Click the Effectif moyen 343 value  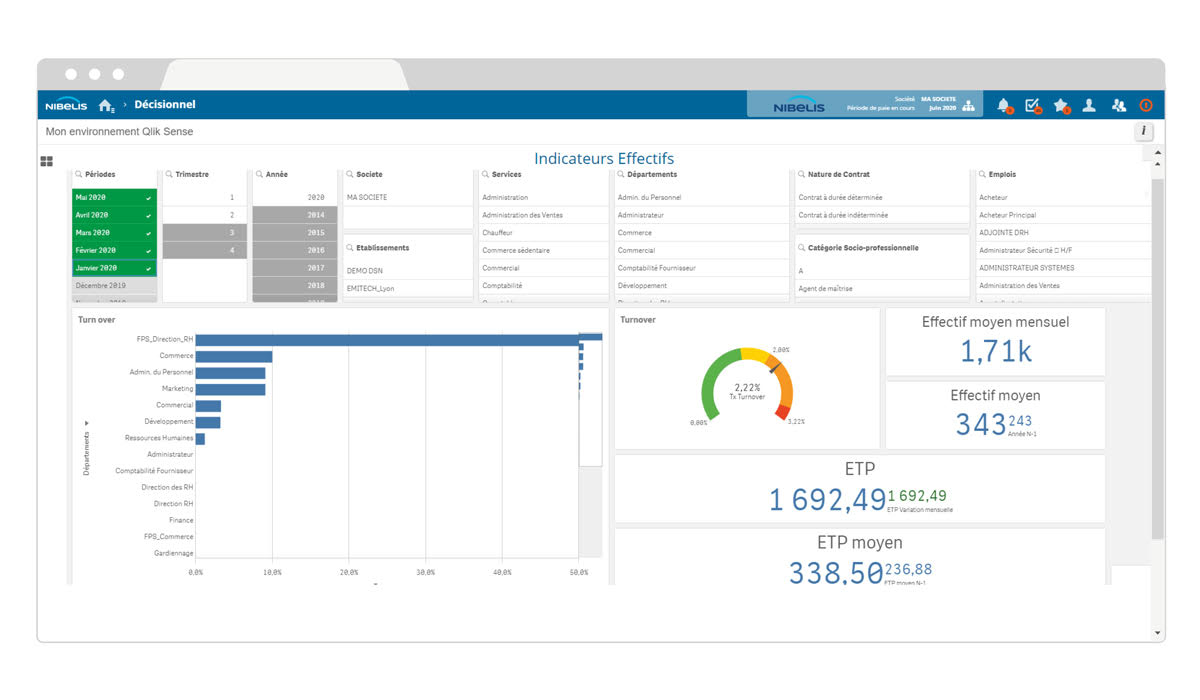(x=980, y=424)
